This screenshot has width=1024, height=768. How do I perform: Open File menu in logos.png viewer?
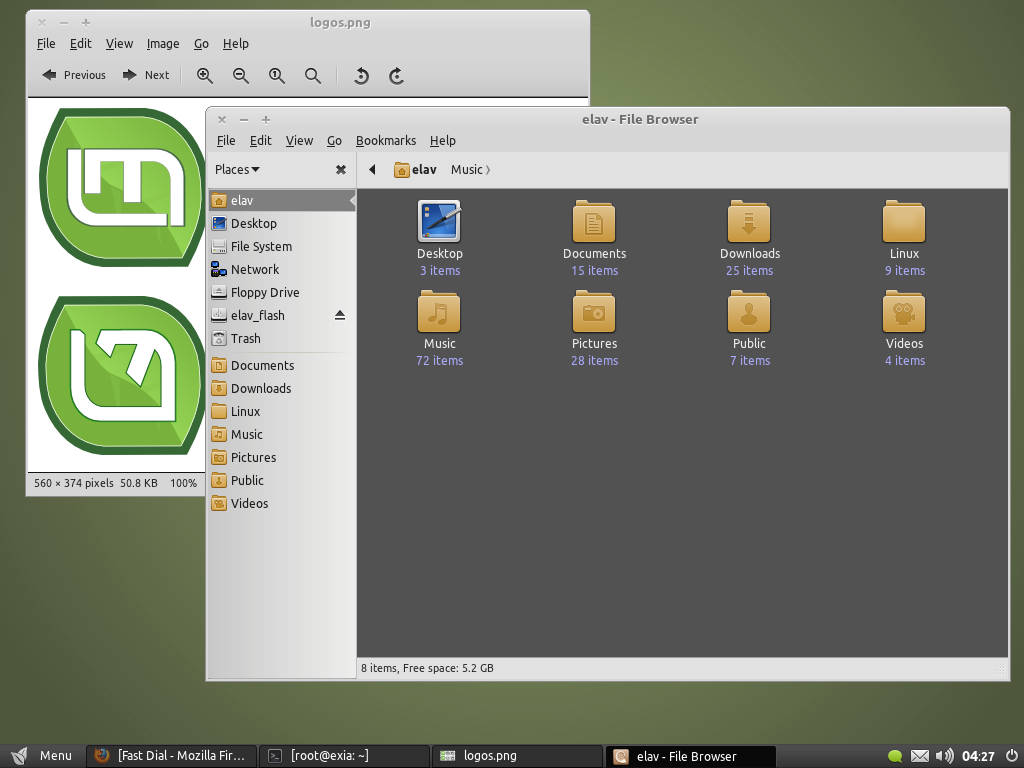click(x=46, y=44)
